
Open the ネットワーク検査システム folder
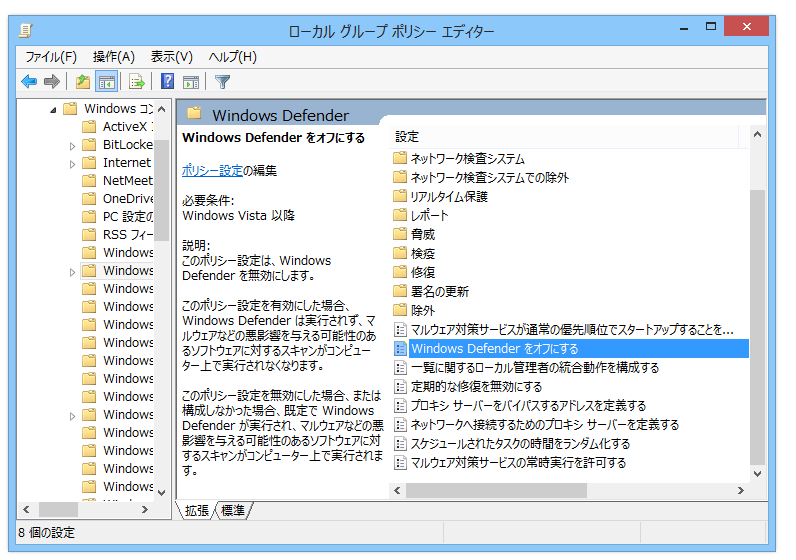pyautogui.click(x=459, y=158)
